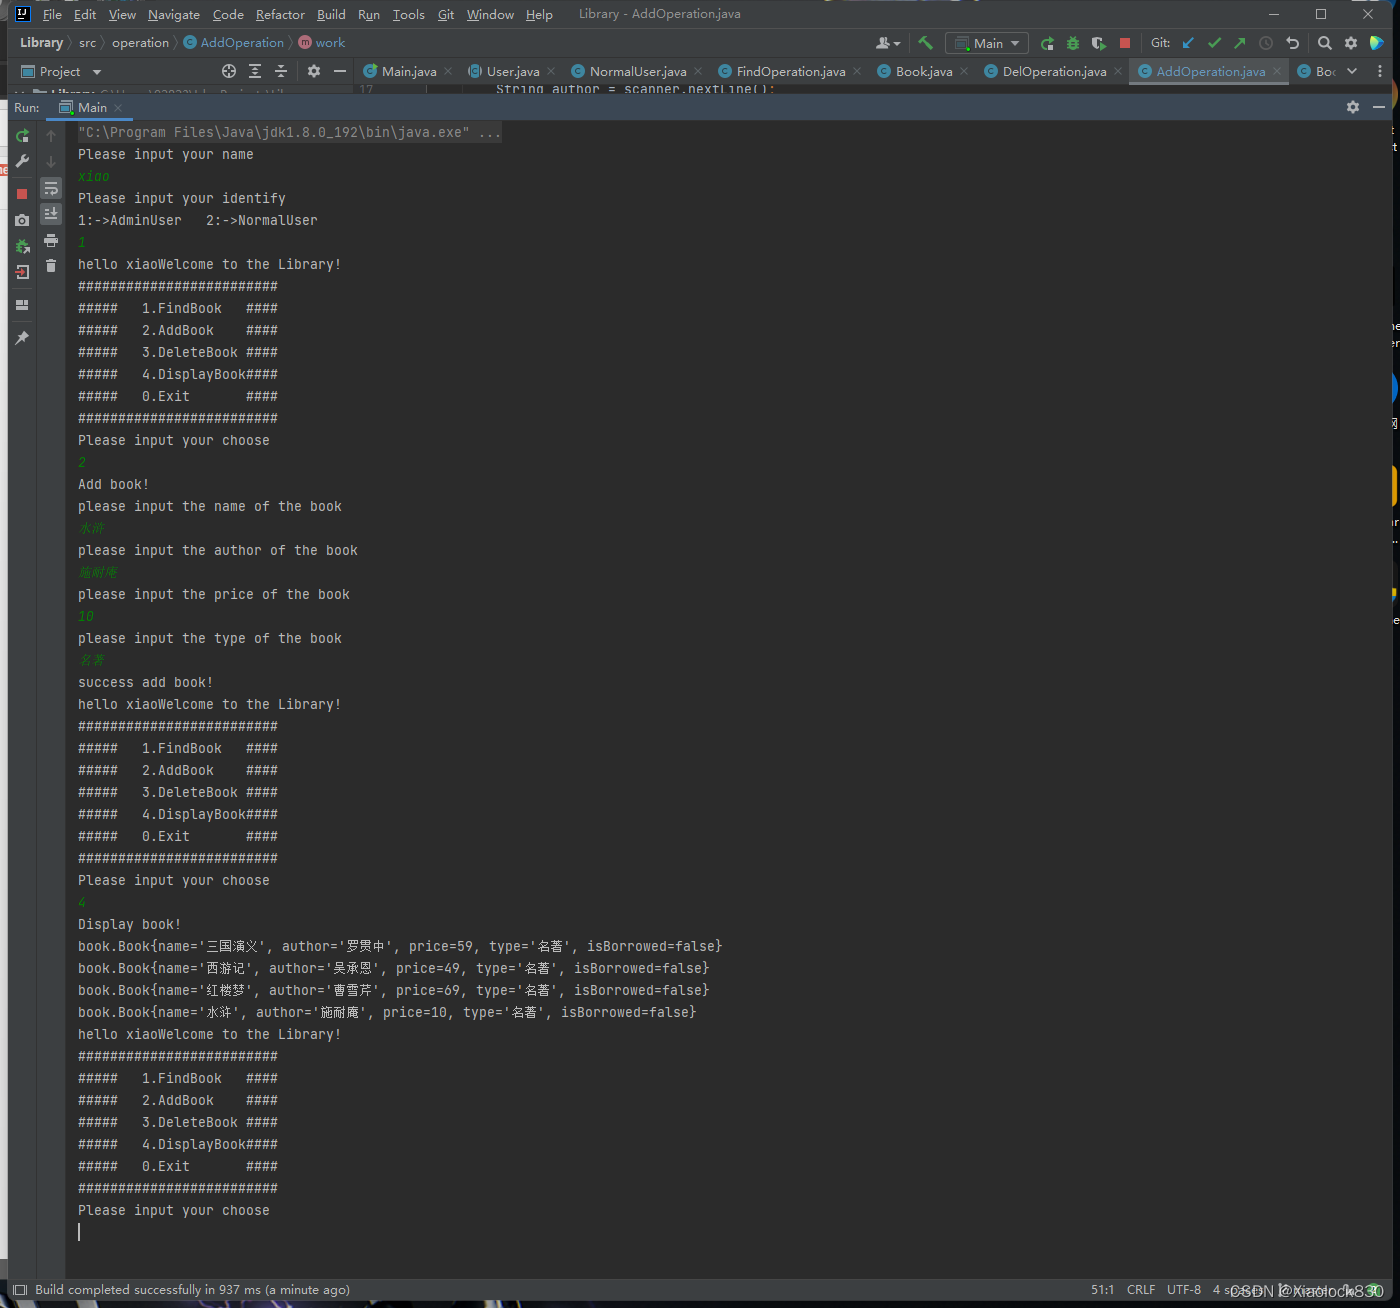Open Project panel options gear
The image size is (1400, 1308).
click(314, 71)
